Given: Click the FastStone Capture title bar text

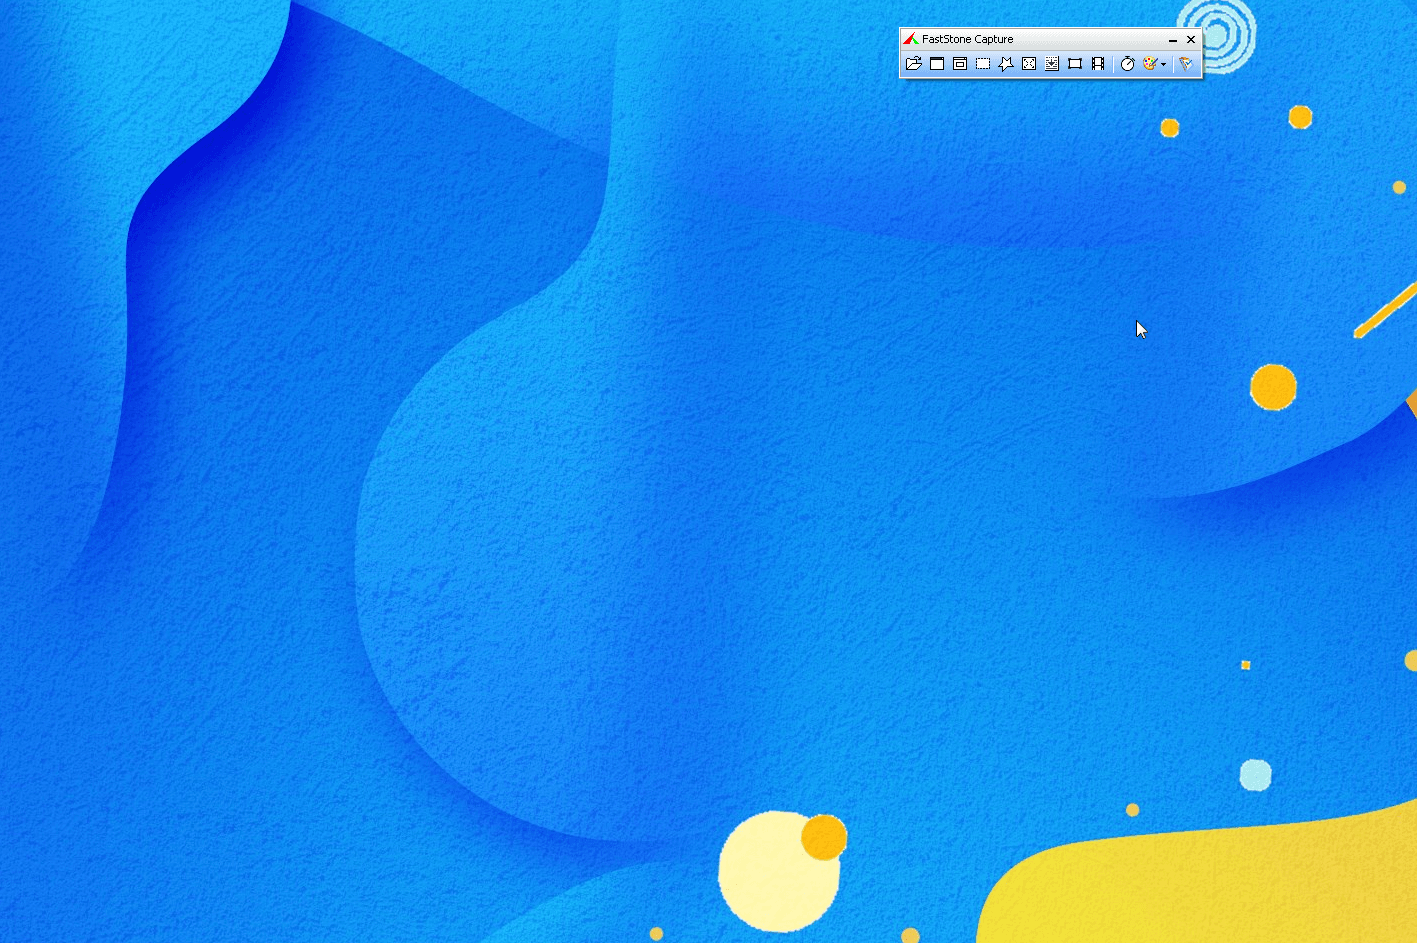Looking at the screenshot, I should pos(967,40).
